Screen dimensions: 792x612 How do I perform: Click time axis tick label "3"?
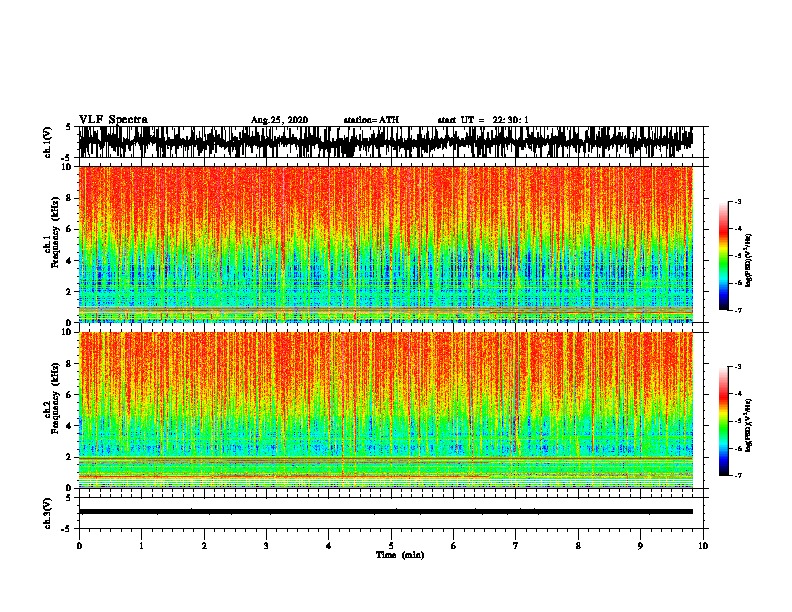point(266,546)
